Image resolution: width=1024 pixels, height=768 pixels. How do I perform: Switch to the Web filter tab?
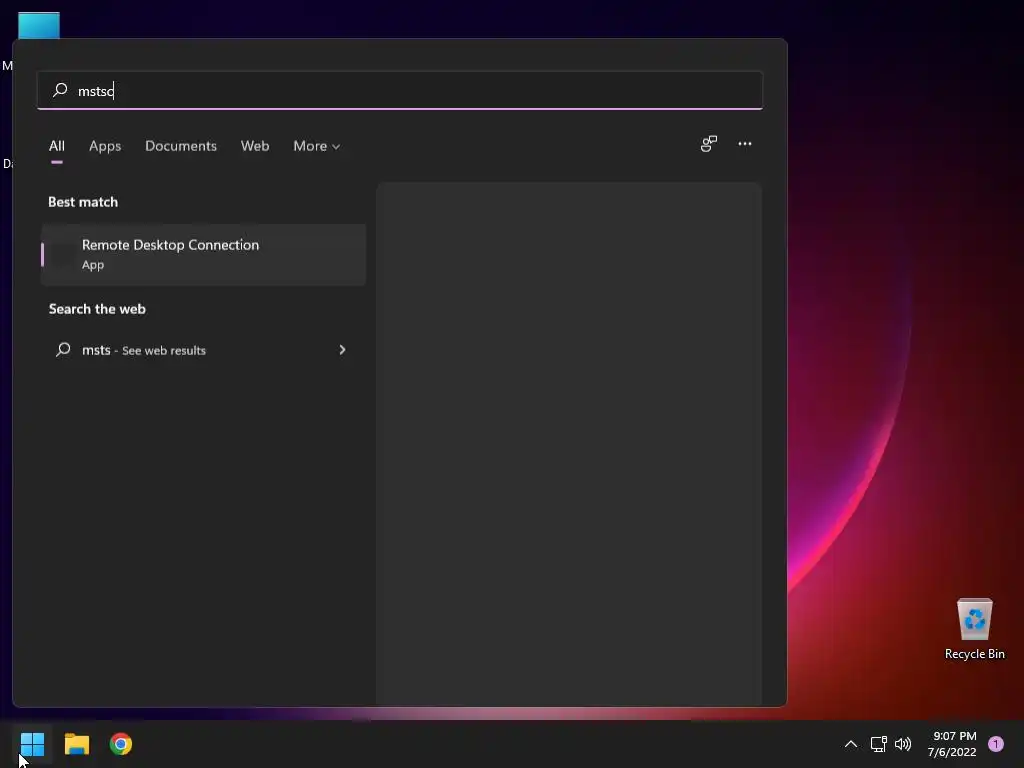pyautogui.click(x=255, y=146)
